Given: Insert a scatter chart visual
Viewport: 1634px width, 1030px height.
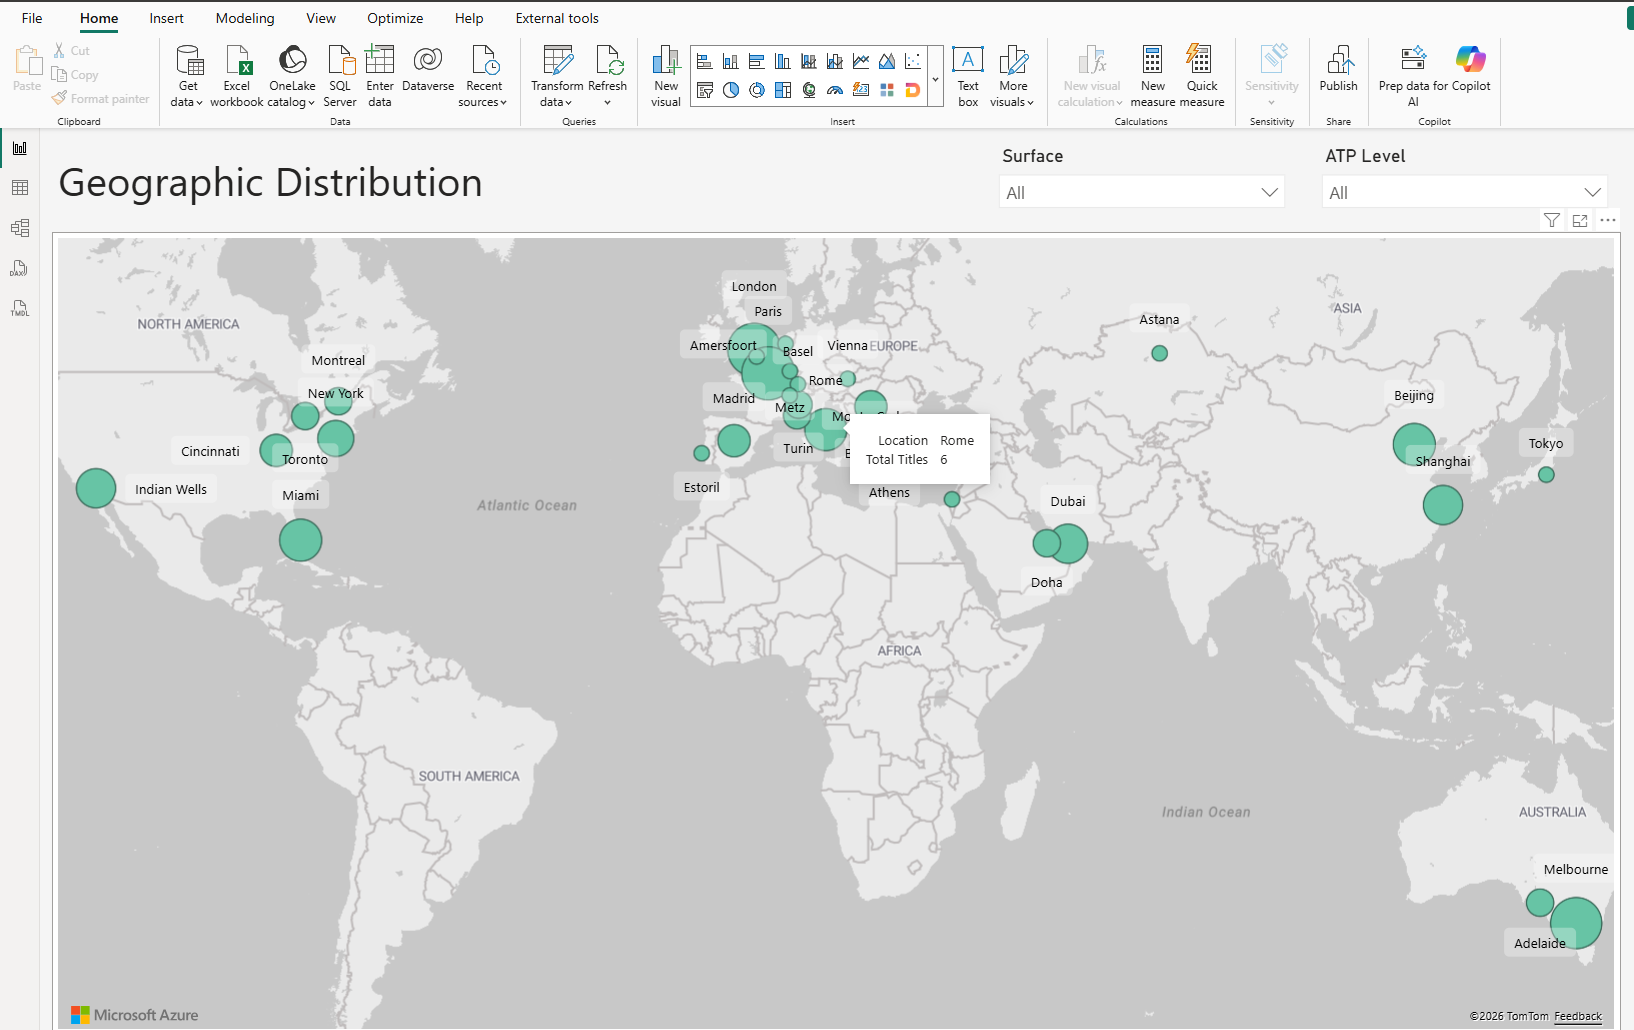Looking at the screenshot, I should coord(913,62).
